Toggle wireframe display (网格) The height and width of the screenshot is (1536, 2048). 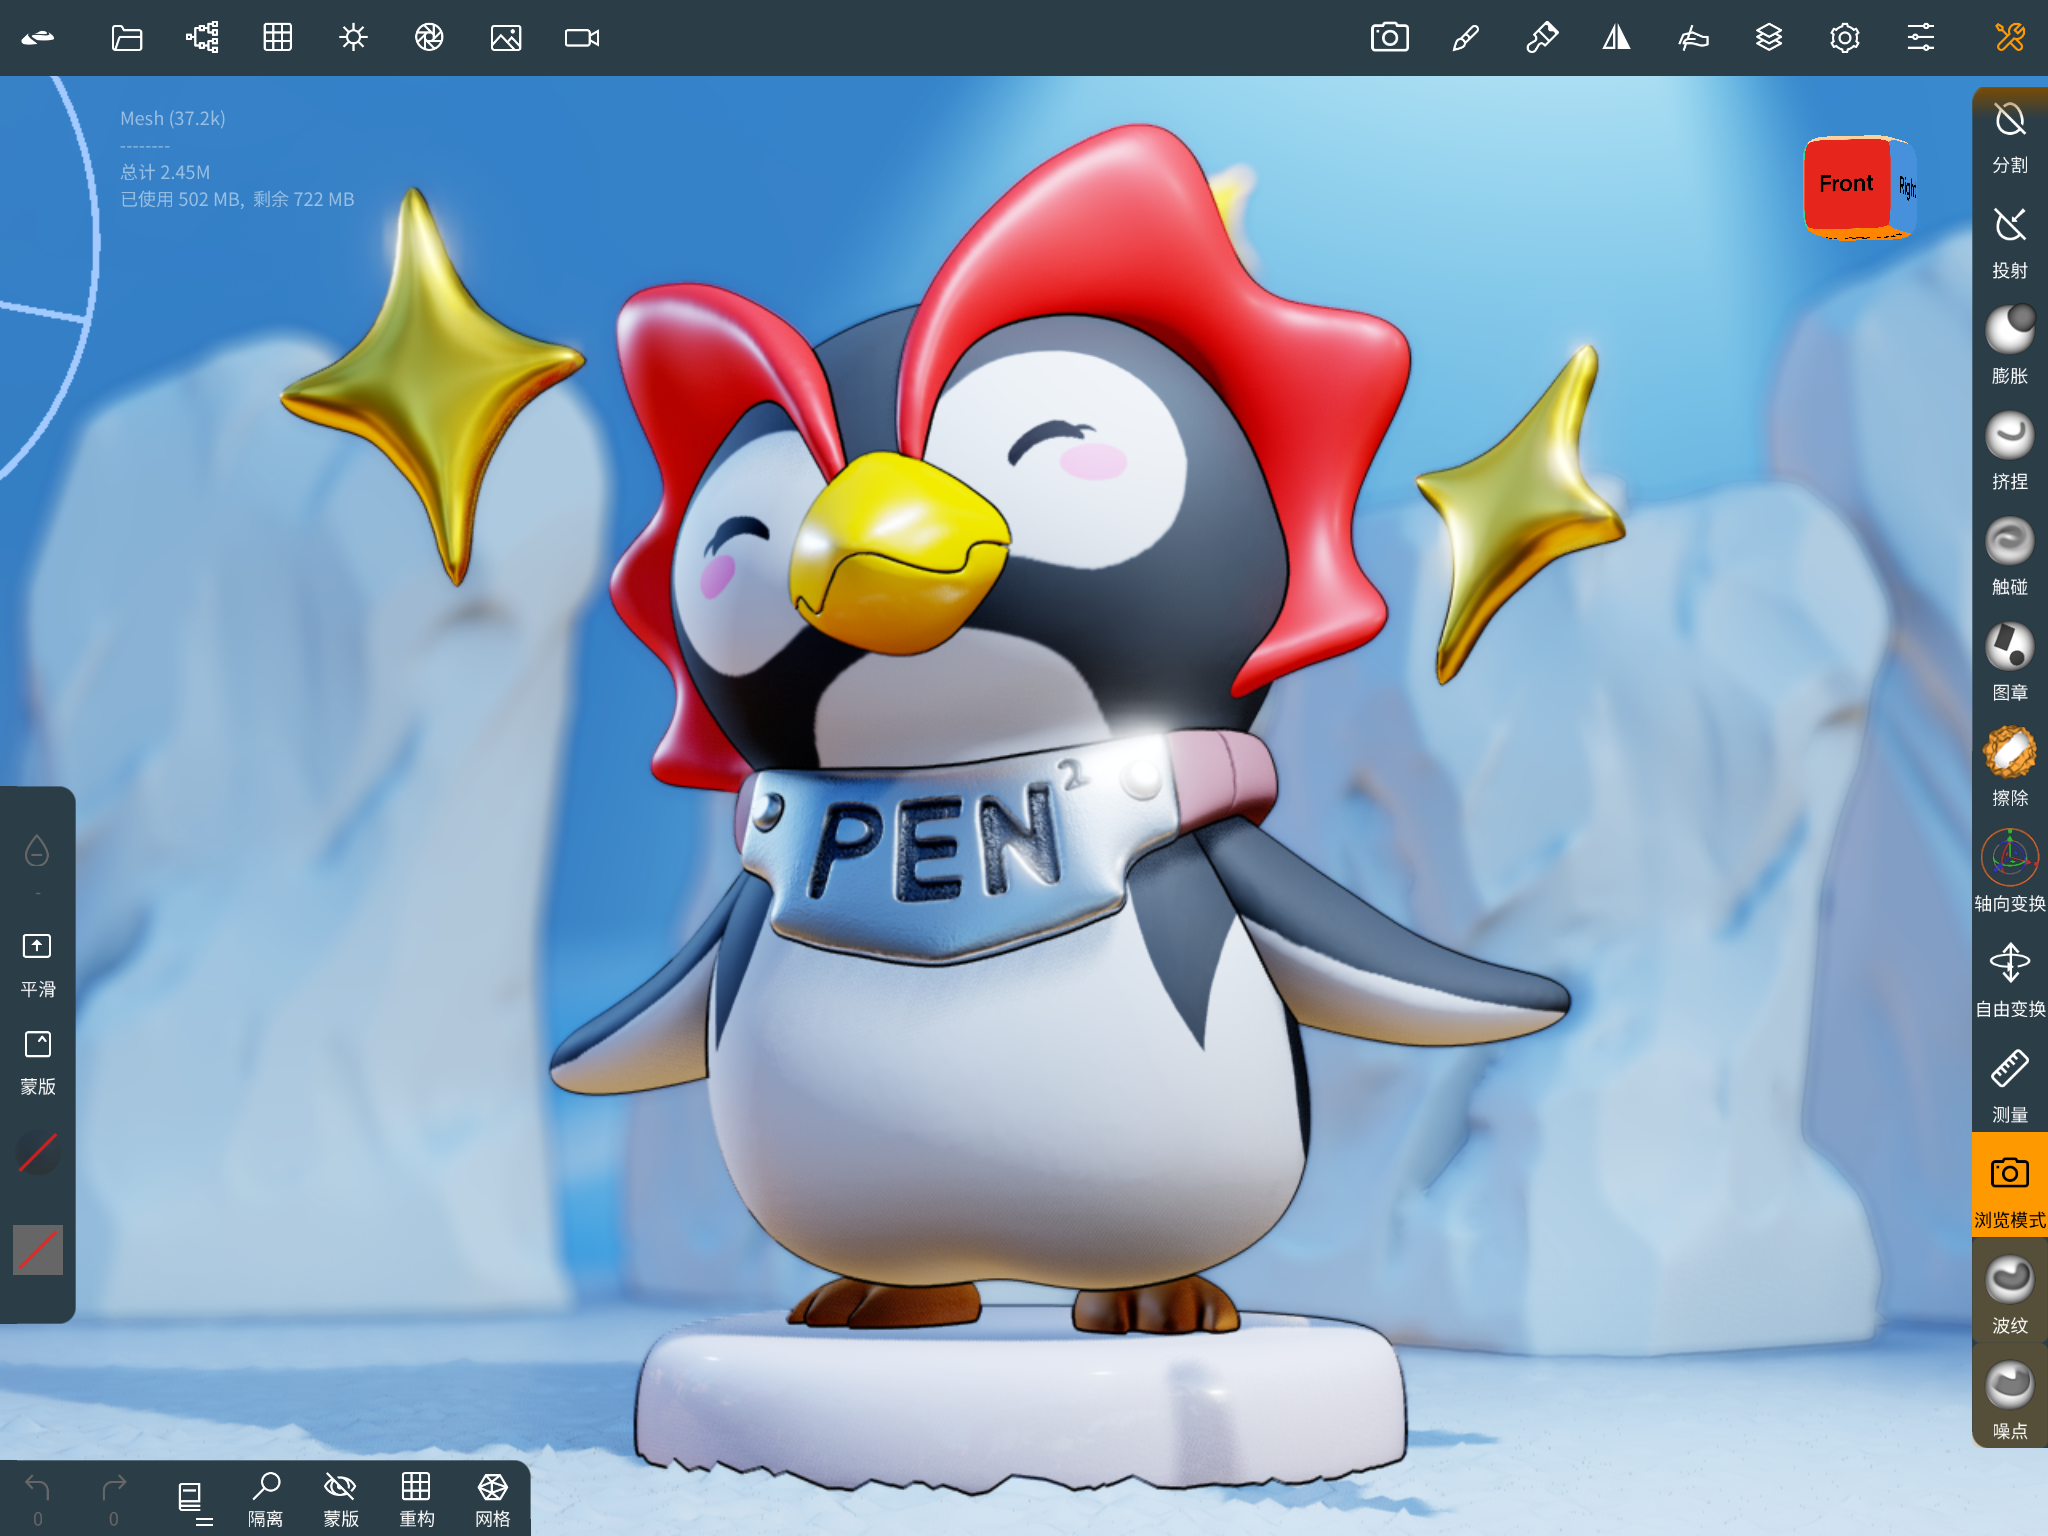[493, 1496]
